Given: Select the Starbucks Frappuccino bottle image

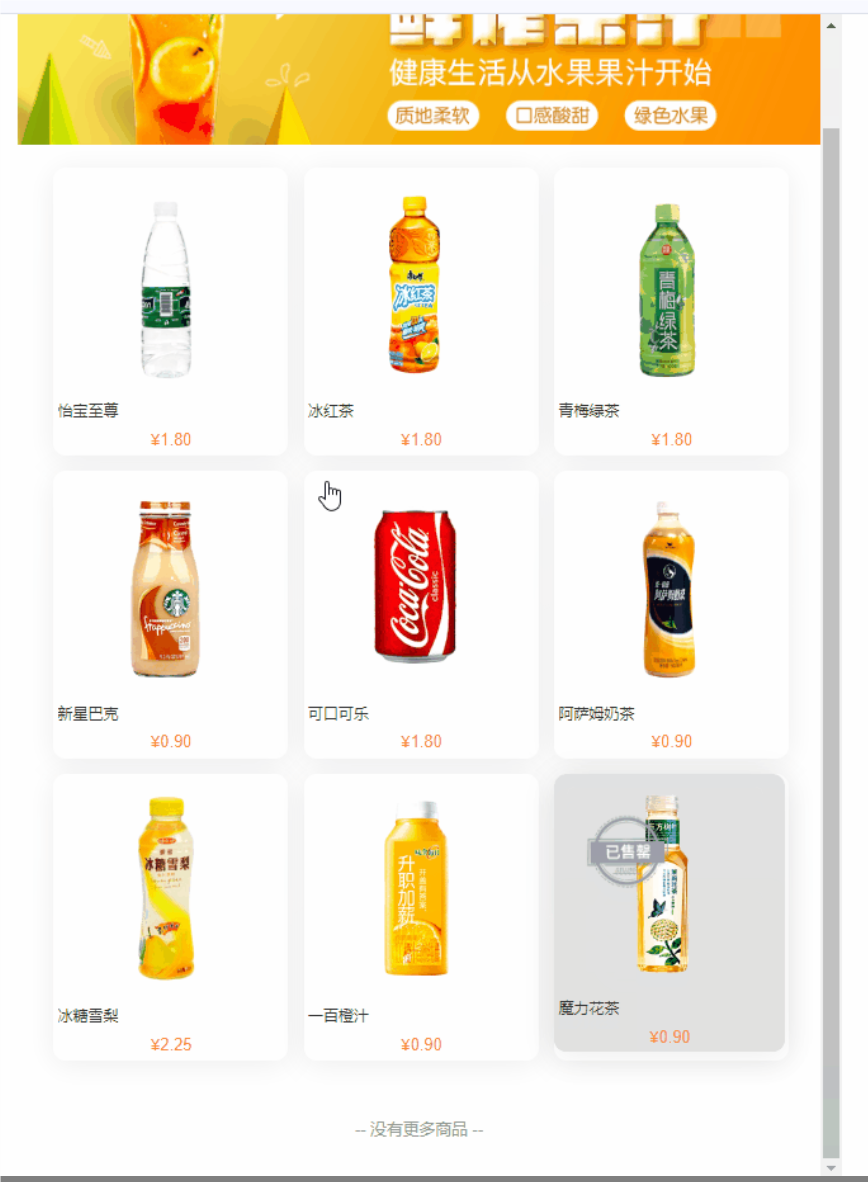Looking at the screenshot, I should click(165, 589).
